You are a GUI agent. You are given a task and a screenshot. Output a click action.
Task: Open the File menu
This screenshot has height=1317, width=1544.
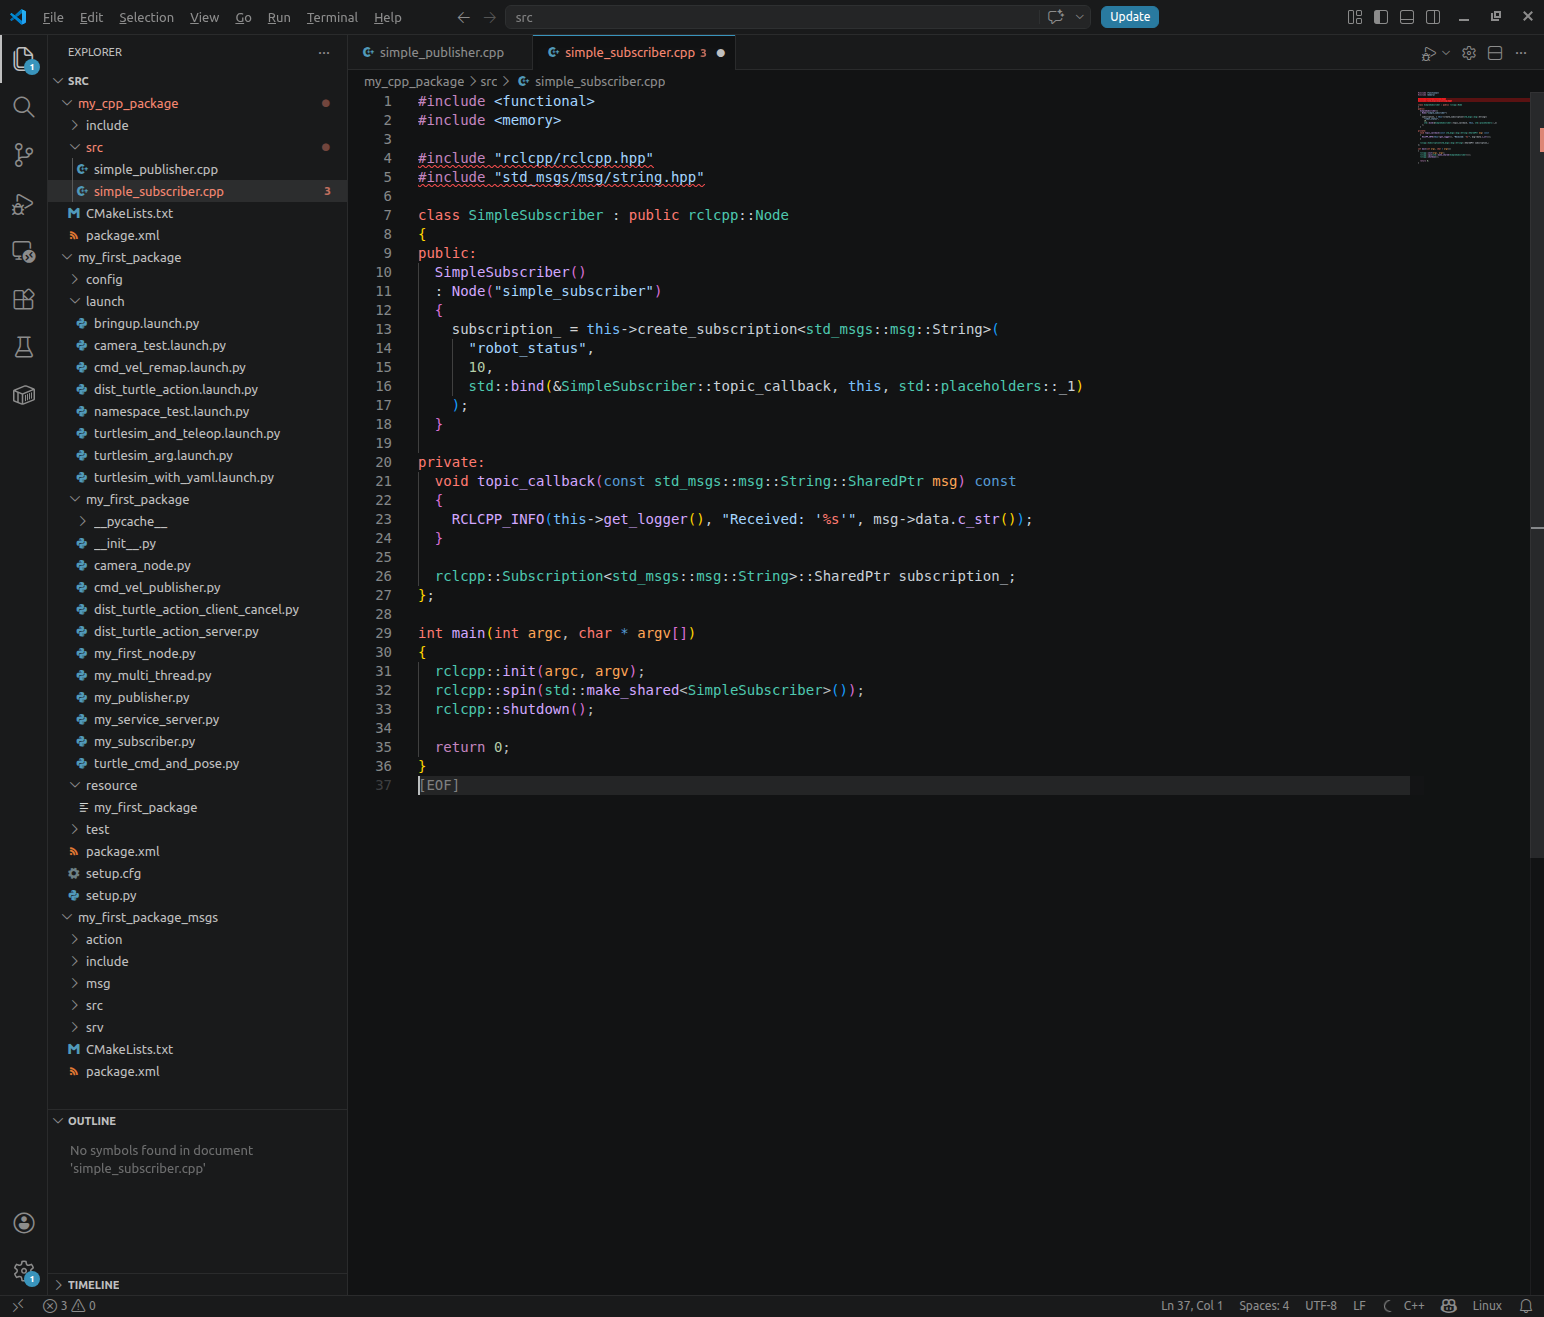(x=53, y=17)
